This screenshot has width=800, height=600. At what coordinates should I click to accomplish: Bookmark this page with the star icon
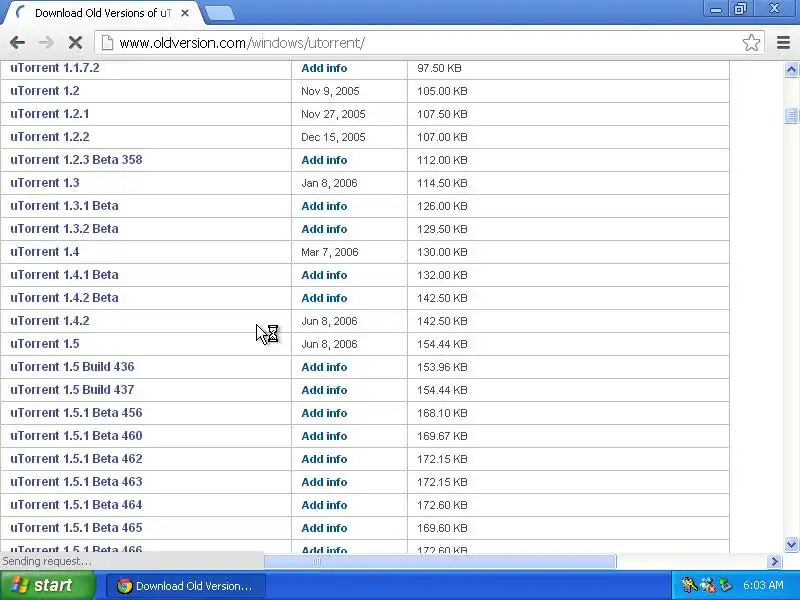click(x=751, y=42)
